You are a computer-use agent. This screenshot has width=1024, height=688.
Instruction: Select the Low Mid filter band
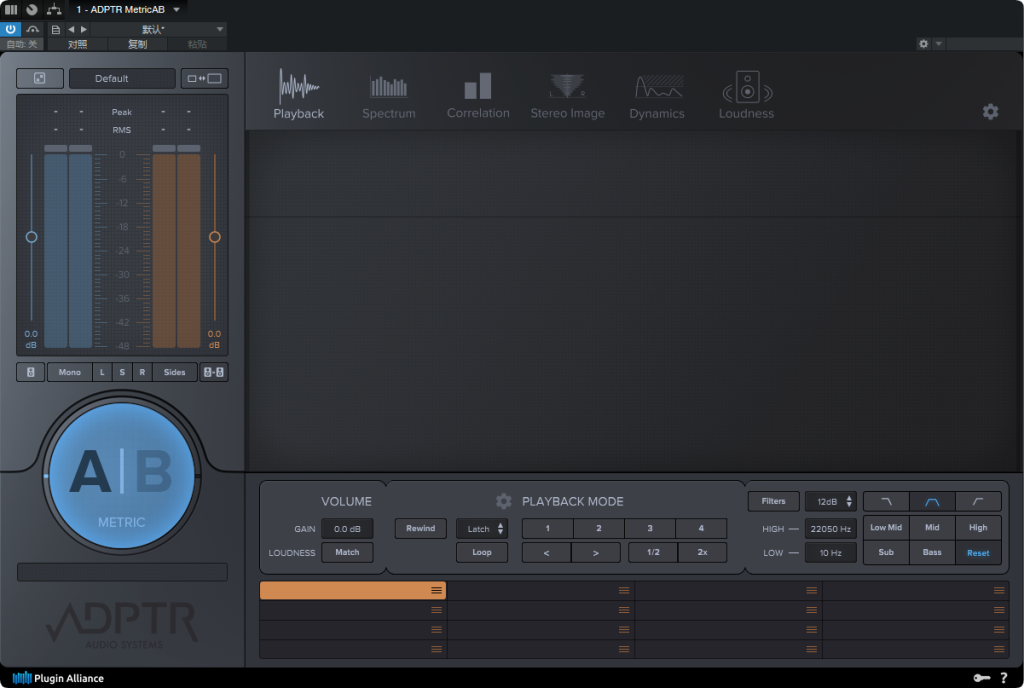click(x=886, y=527)
